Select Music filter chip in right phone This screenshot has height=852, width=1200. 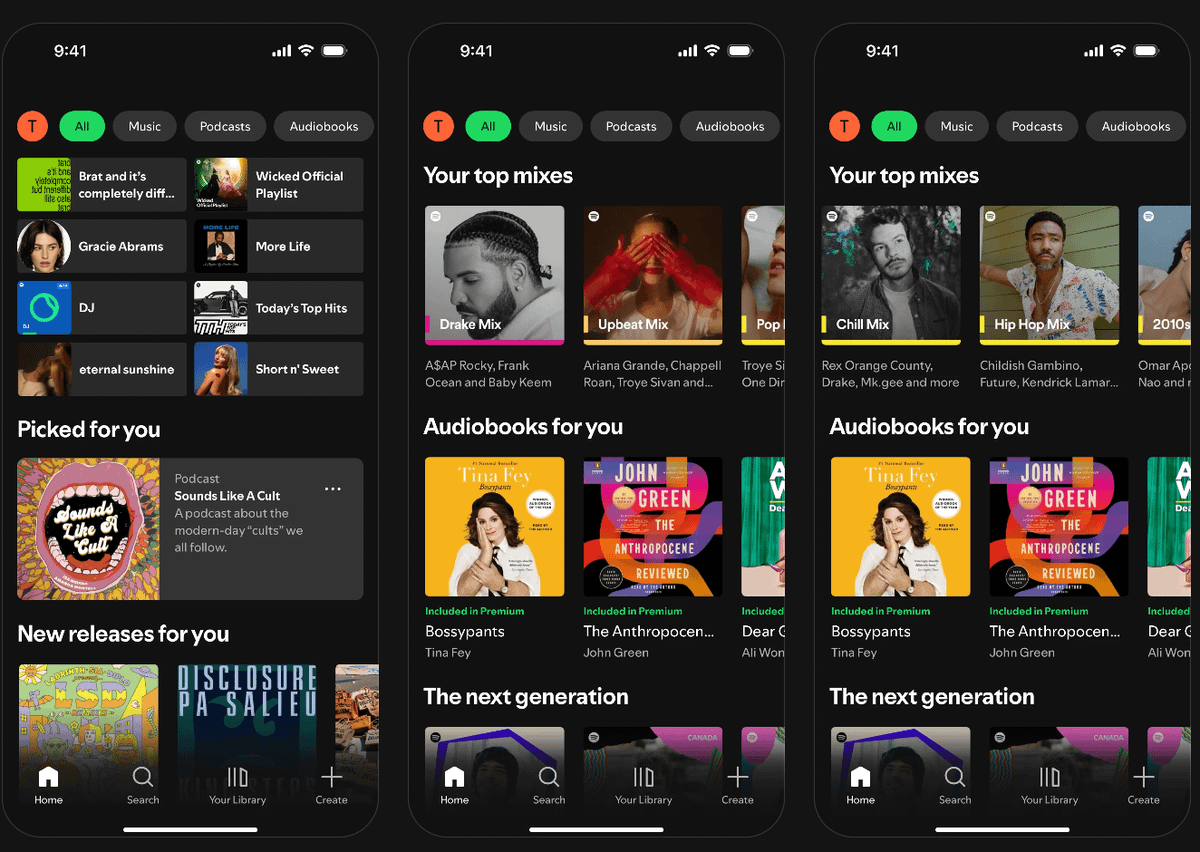coord(956,126)
